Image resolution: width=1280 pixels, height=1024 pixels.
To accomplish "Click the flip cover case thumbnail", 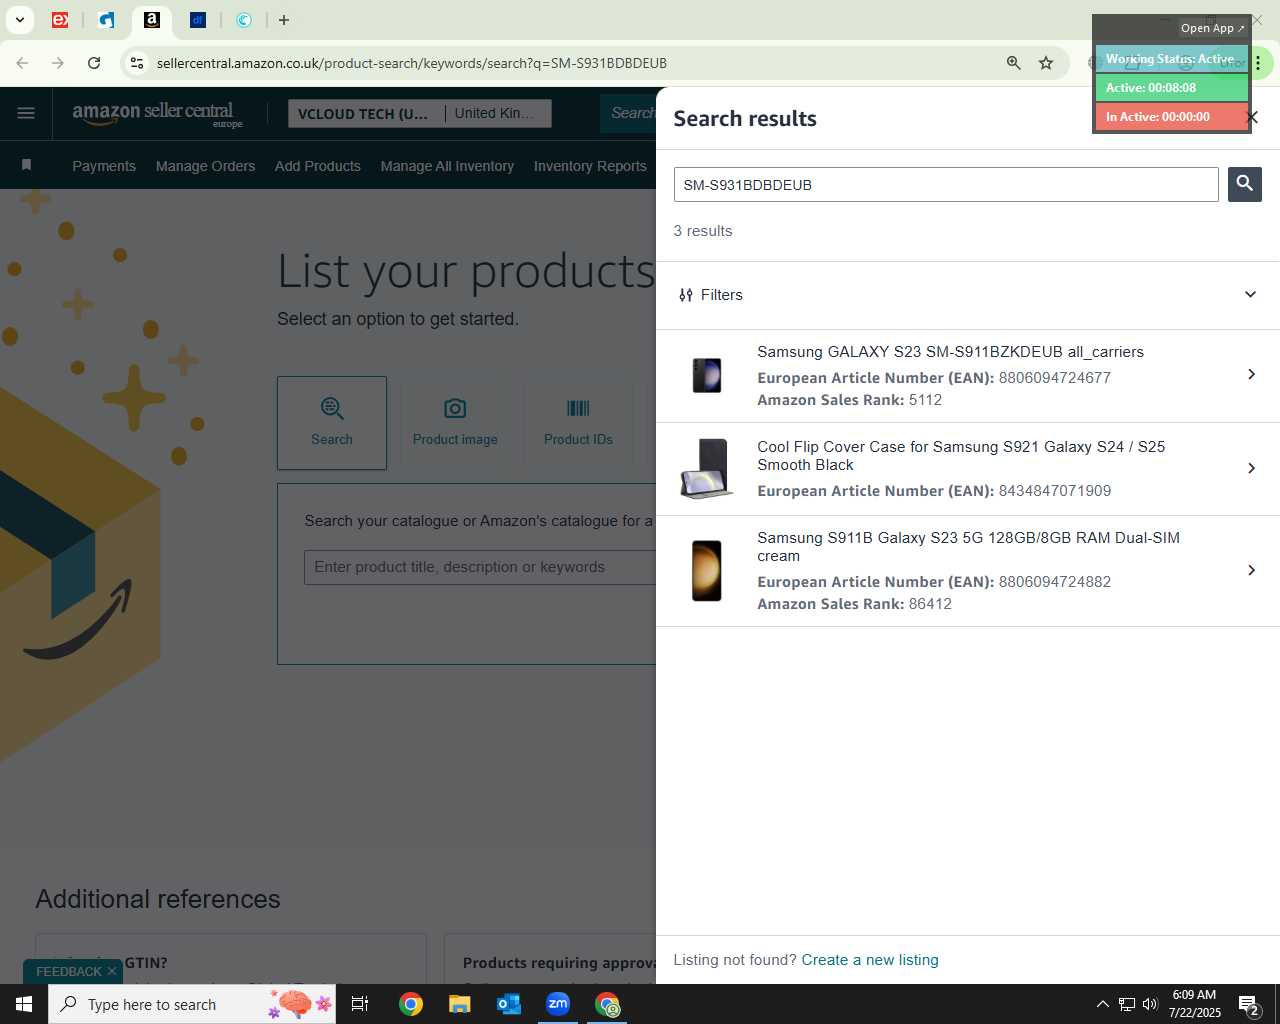I will click(707, 468).
